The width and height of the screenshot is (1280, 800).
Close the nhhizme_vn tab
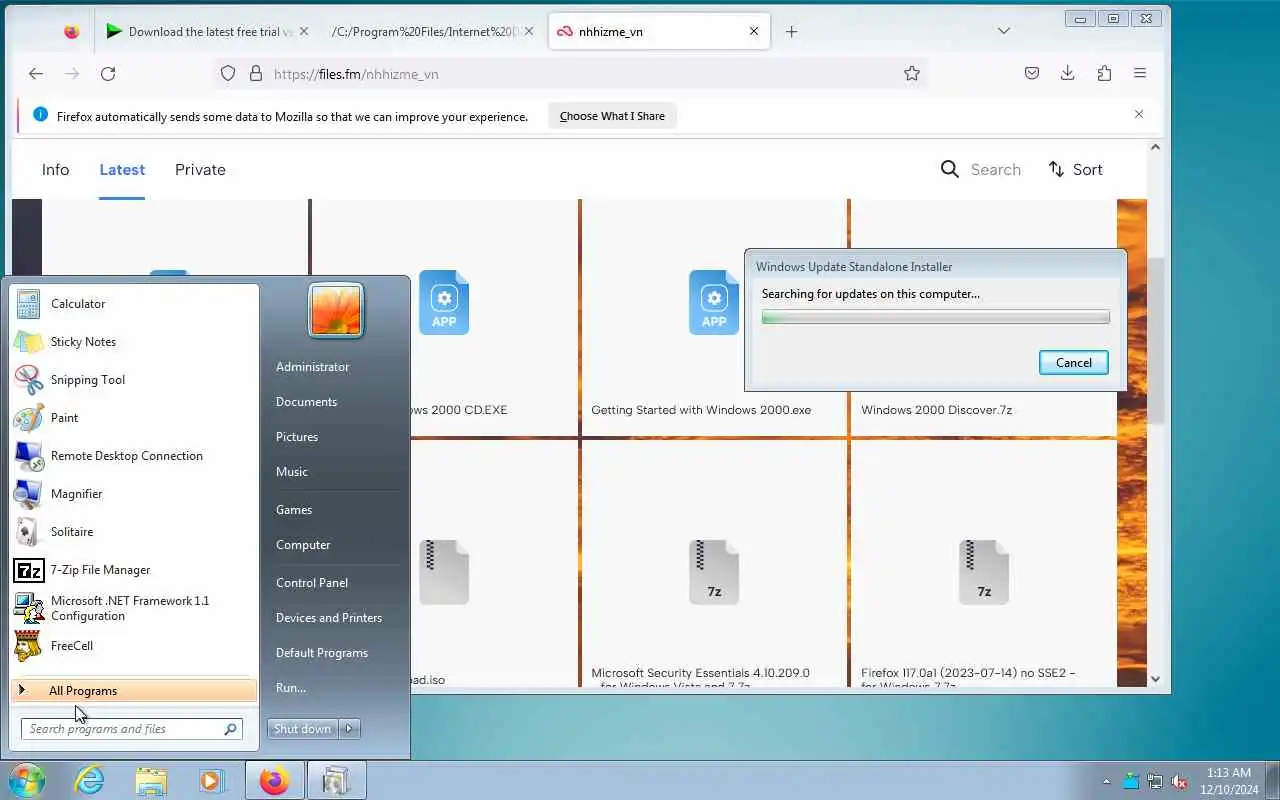point(754,31)
